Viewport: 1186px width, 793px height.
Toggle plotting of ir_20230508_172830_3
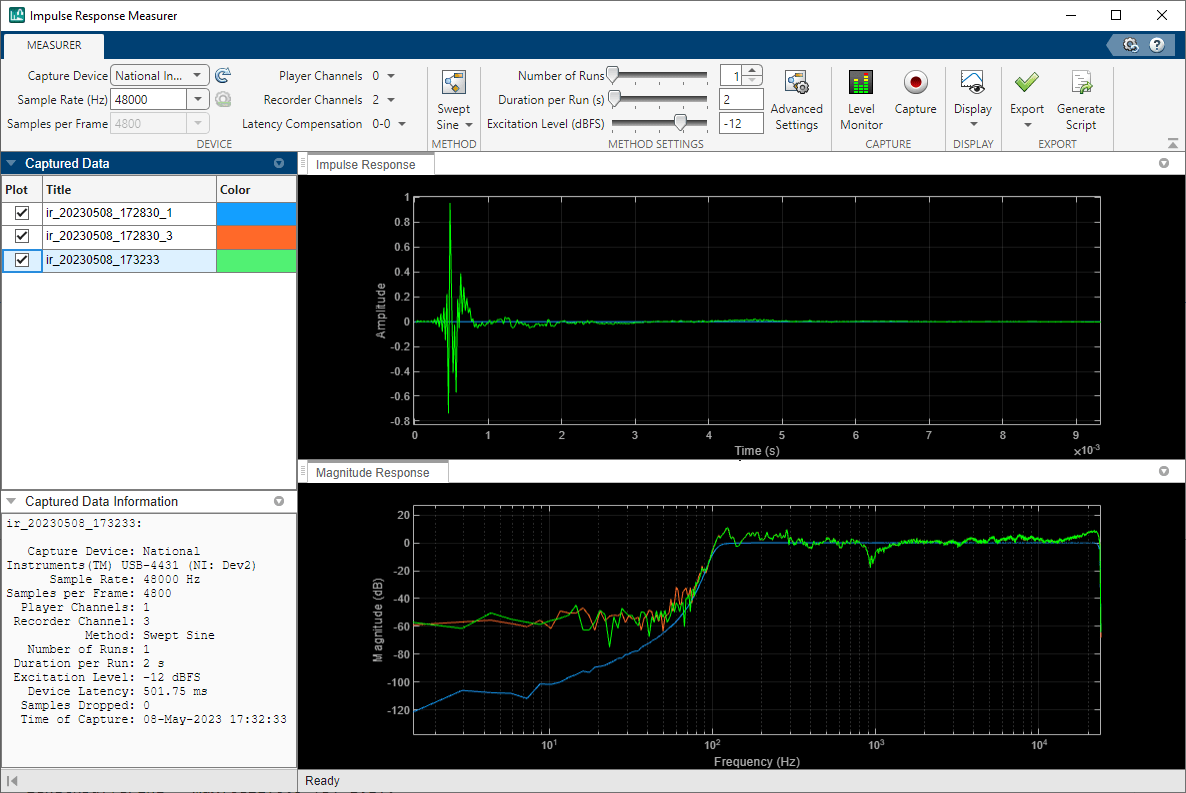click(x=22, y=236)
